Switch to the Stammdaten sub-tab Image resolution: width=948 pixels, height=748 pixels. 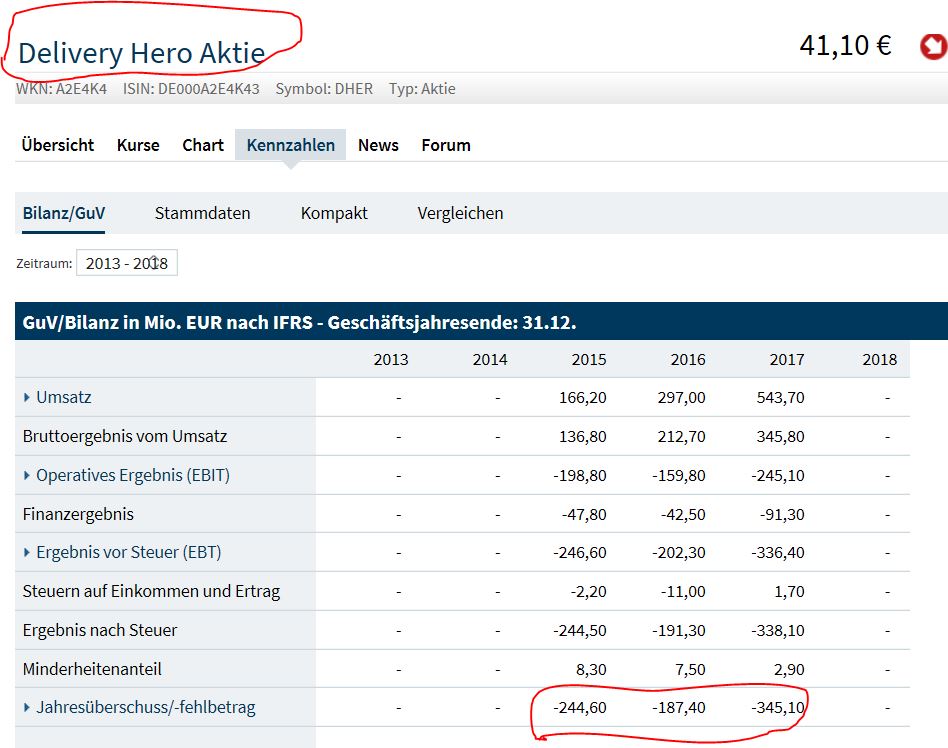coord(202,213)
